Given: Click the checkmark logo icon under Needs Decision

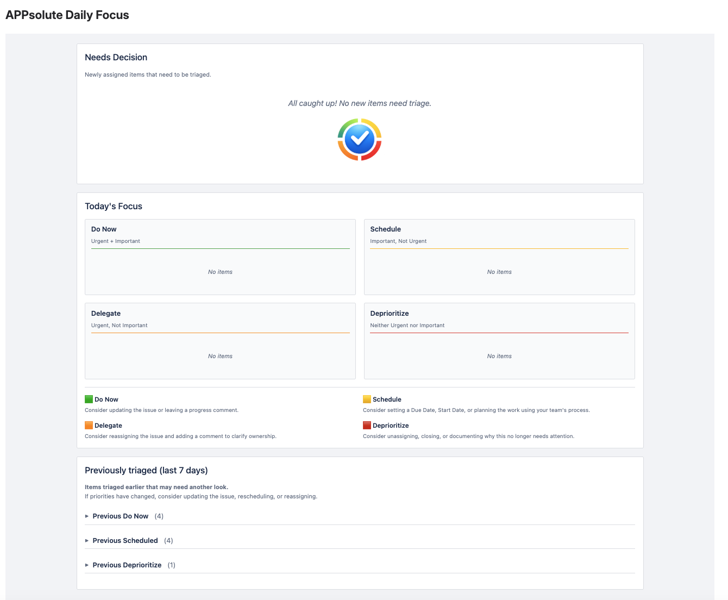Looking at the screenshot, I should coord(359,139).
